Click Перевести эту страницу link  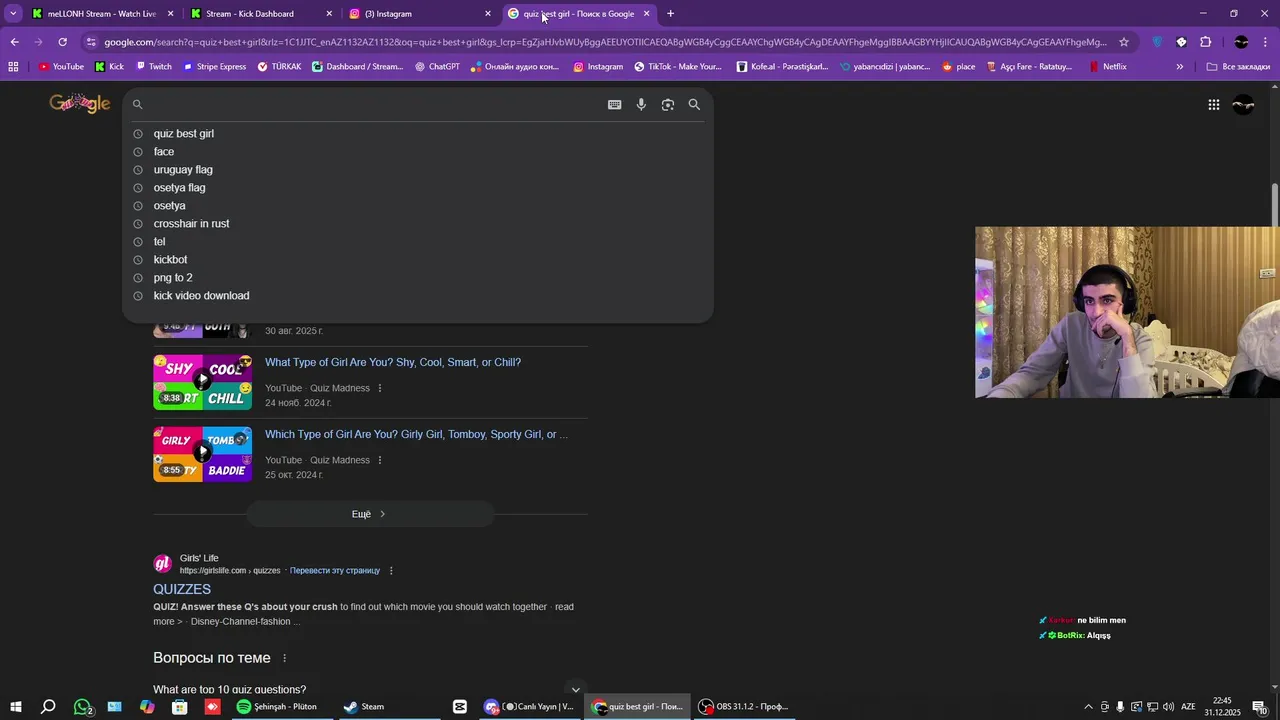[x=335, y=570]
